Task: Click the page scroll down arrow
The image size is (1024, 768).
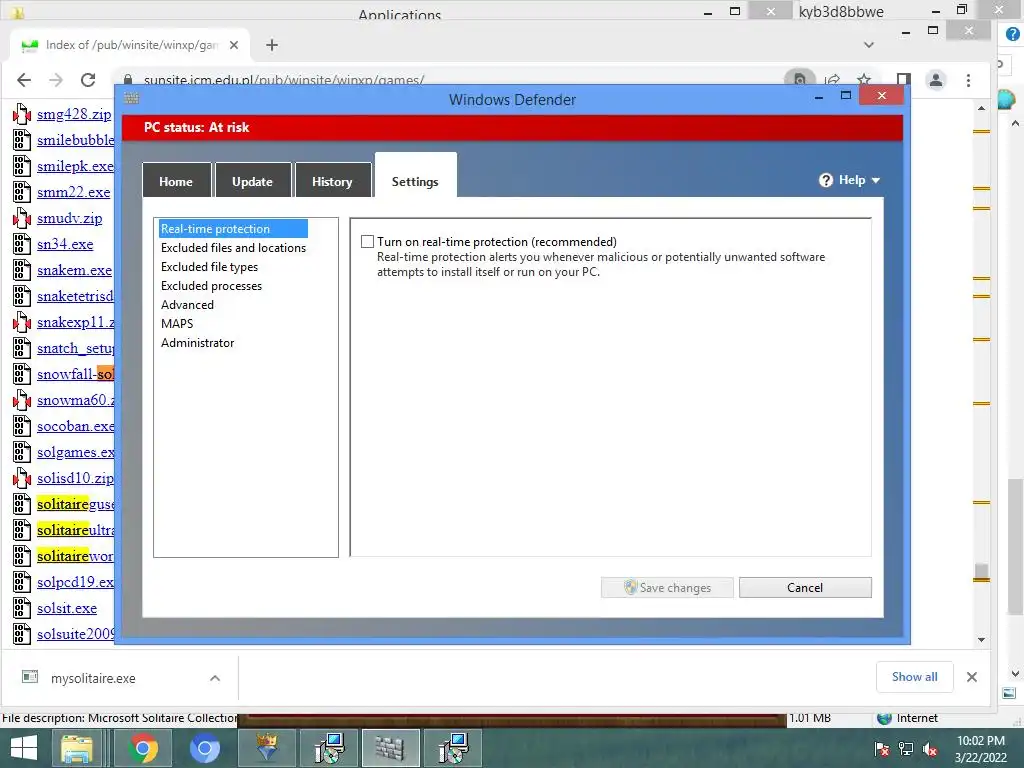Action: pos(982,640)
